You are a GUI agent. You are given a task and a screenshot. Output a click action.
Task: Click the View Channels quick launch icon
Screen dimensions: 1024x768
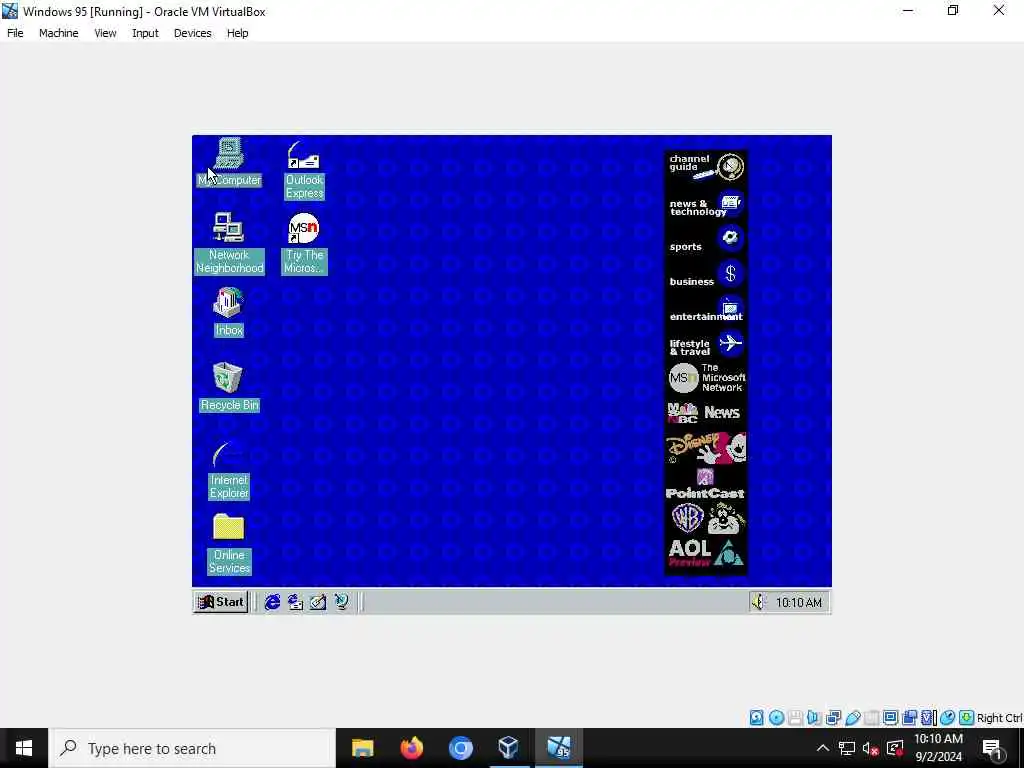(341, 601)
